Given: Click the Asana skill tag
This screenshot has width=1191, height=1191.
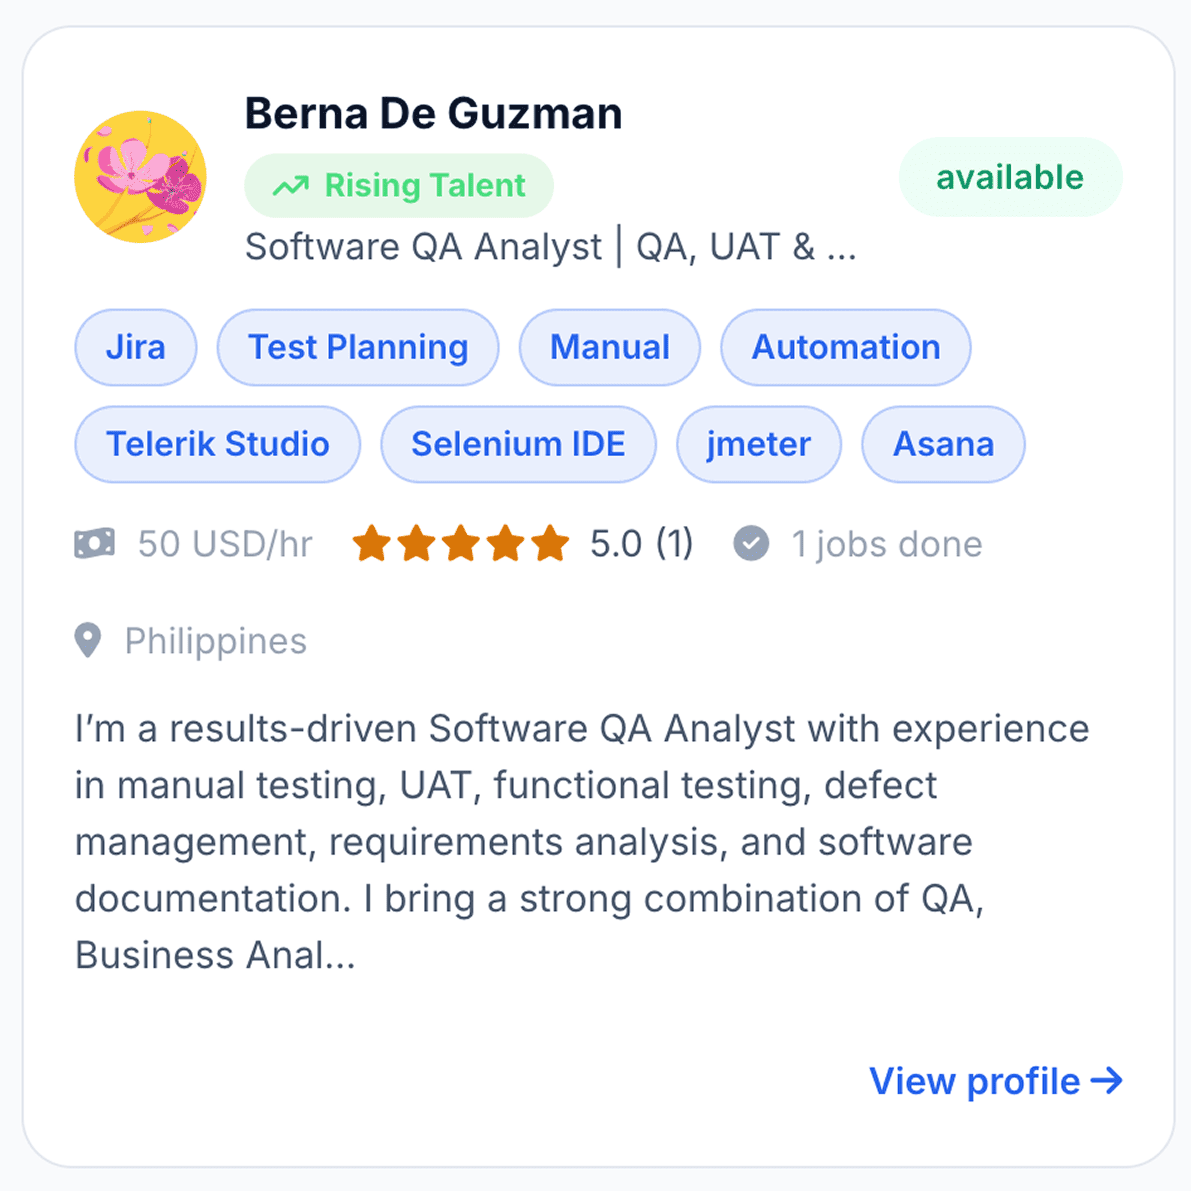Looking at the screenshot, I should (x=943, y=444).
